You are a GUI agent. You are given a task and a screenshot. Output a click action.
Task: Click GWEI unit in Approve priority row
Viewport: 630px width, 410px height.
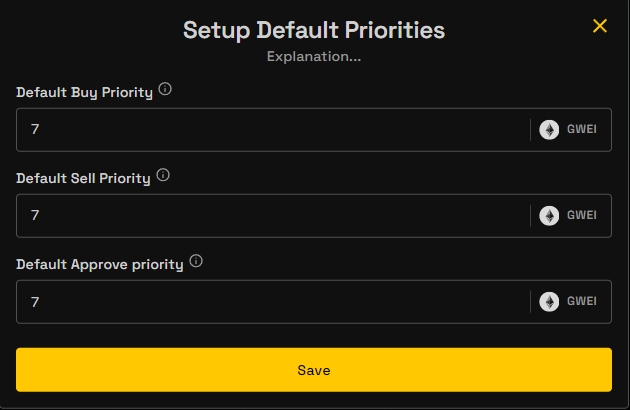click(582, 302)
